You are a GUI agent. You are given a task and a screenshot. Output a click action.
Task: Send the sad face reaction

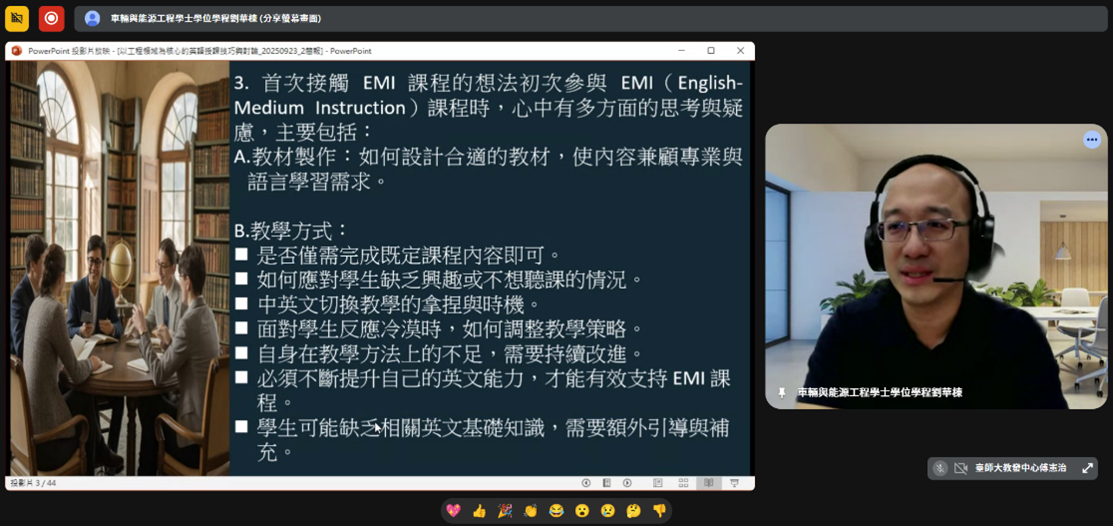(x=607, y=511)
